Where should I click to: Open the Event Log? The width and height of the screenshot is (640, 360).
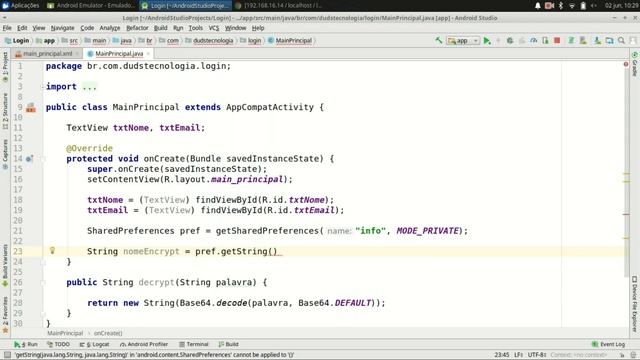(608, 344)
